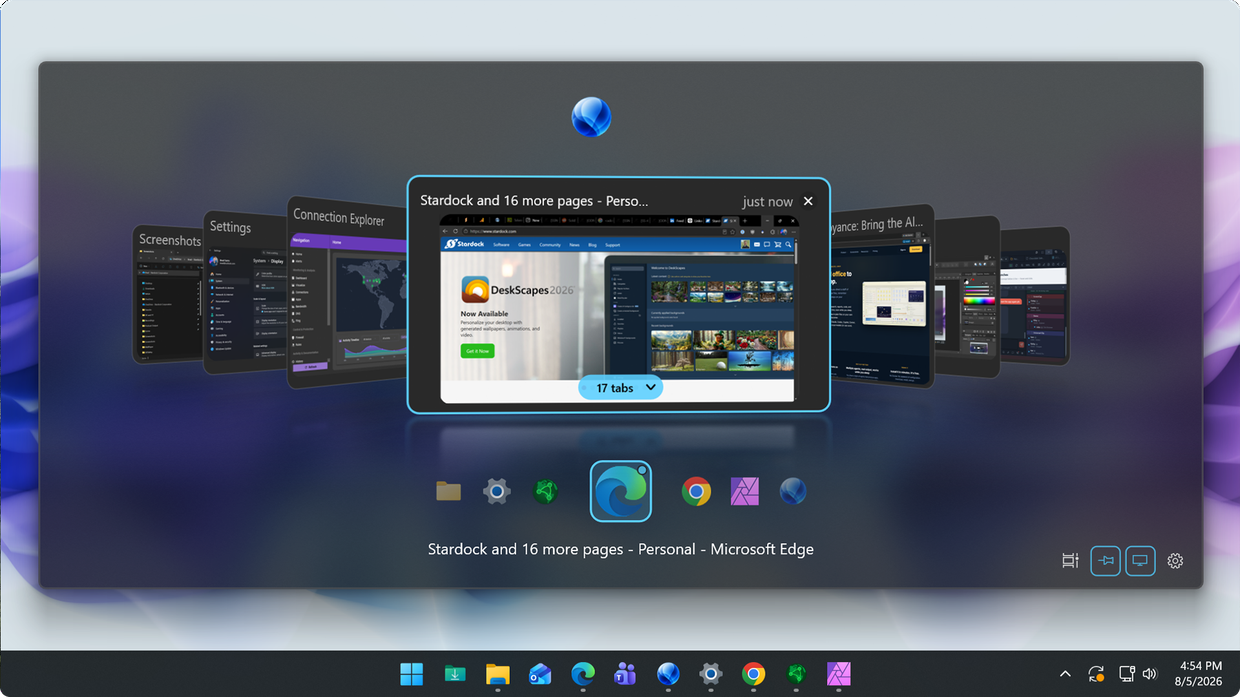The image size is (1240, 697).
Task: Open Outlook from the taskbar
Action: coord(540,674)
